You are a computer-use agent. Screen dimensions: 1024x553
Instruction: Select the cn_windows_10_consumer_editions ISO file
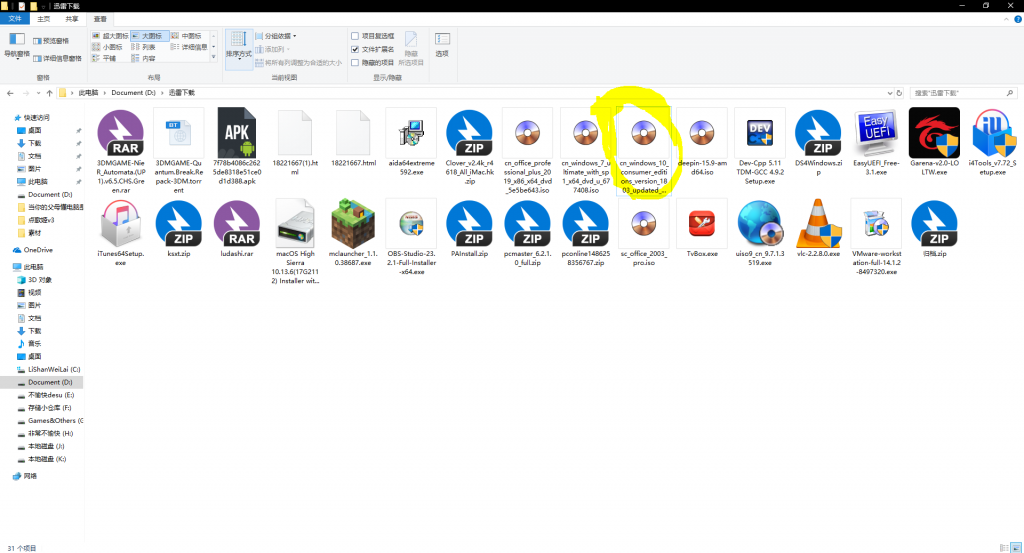pyautogui.click(x=644, y=151)
